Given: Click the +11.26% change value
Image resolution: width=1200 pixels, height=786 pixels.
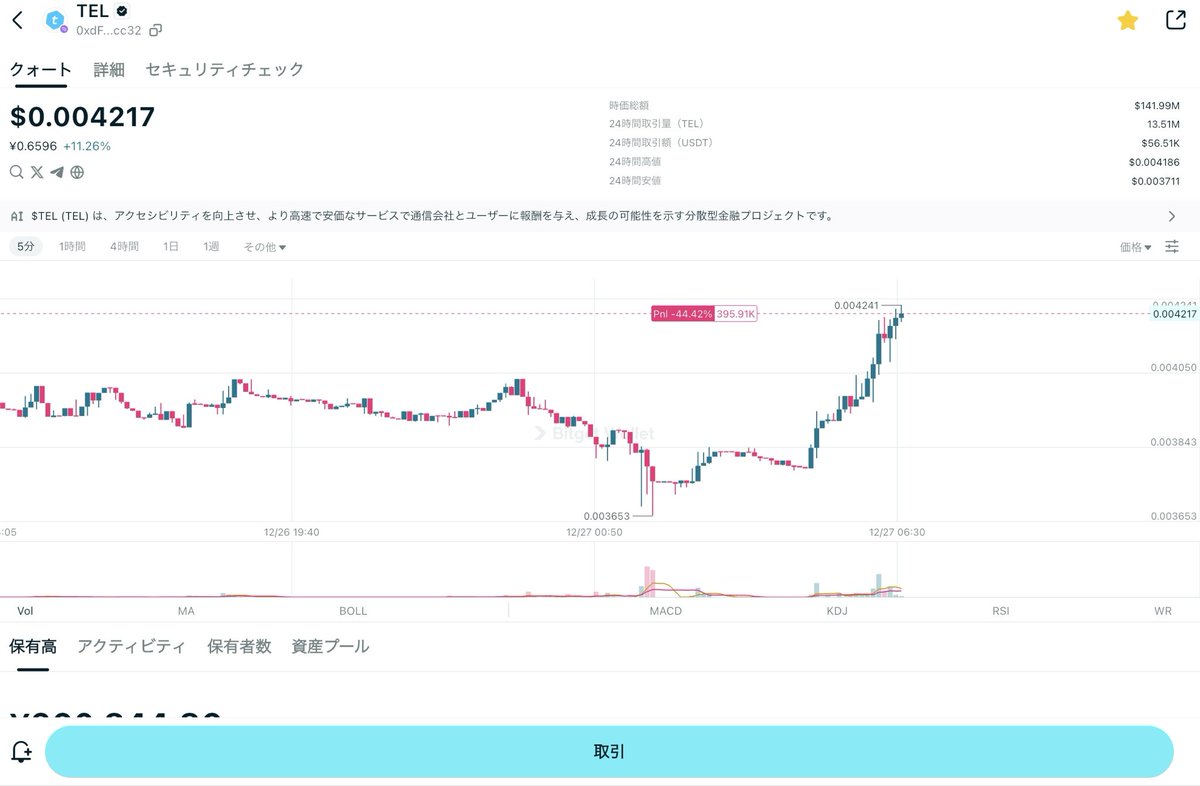Looking at the screenshot, I should (87, 146).
